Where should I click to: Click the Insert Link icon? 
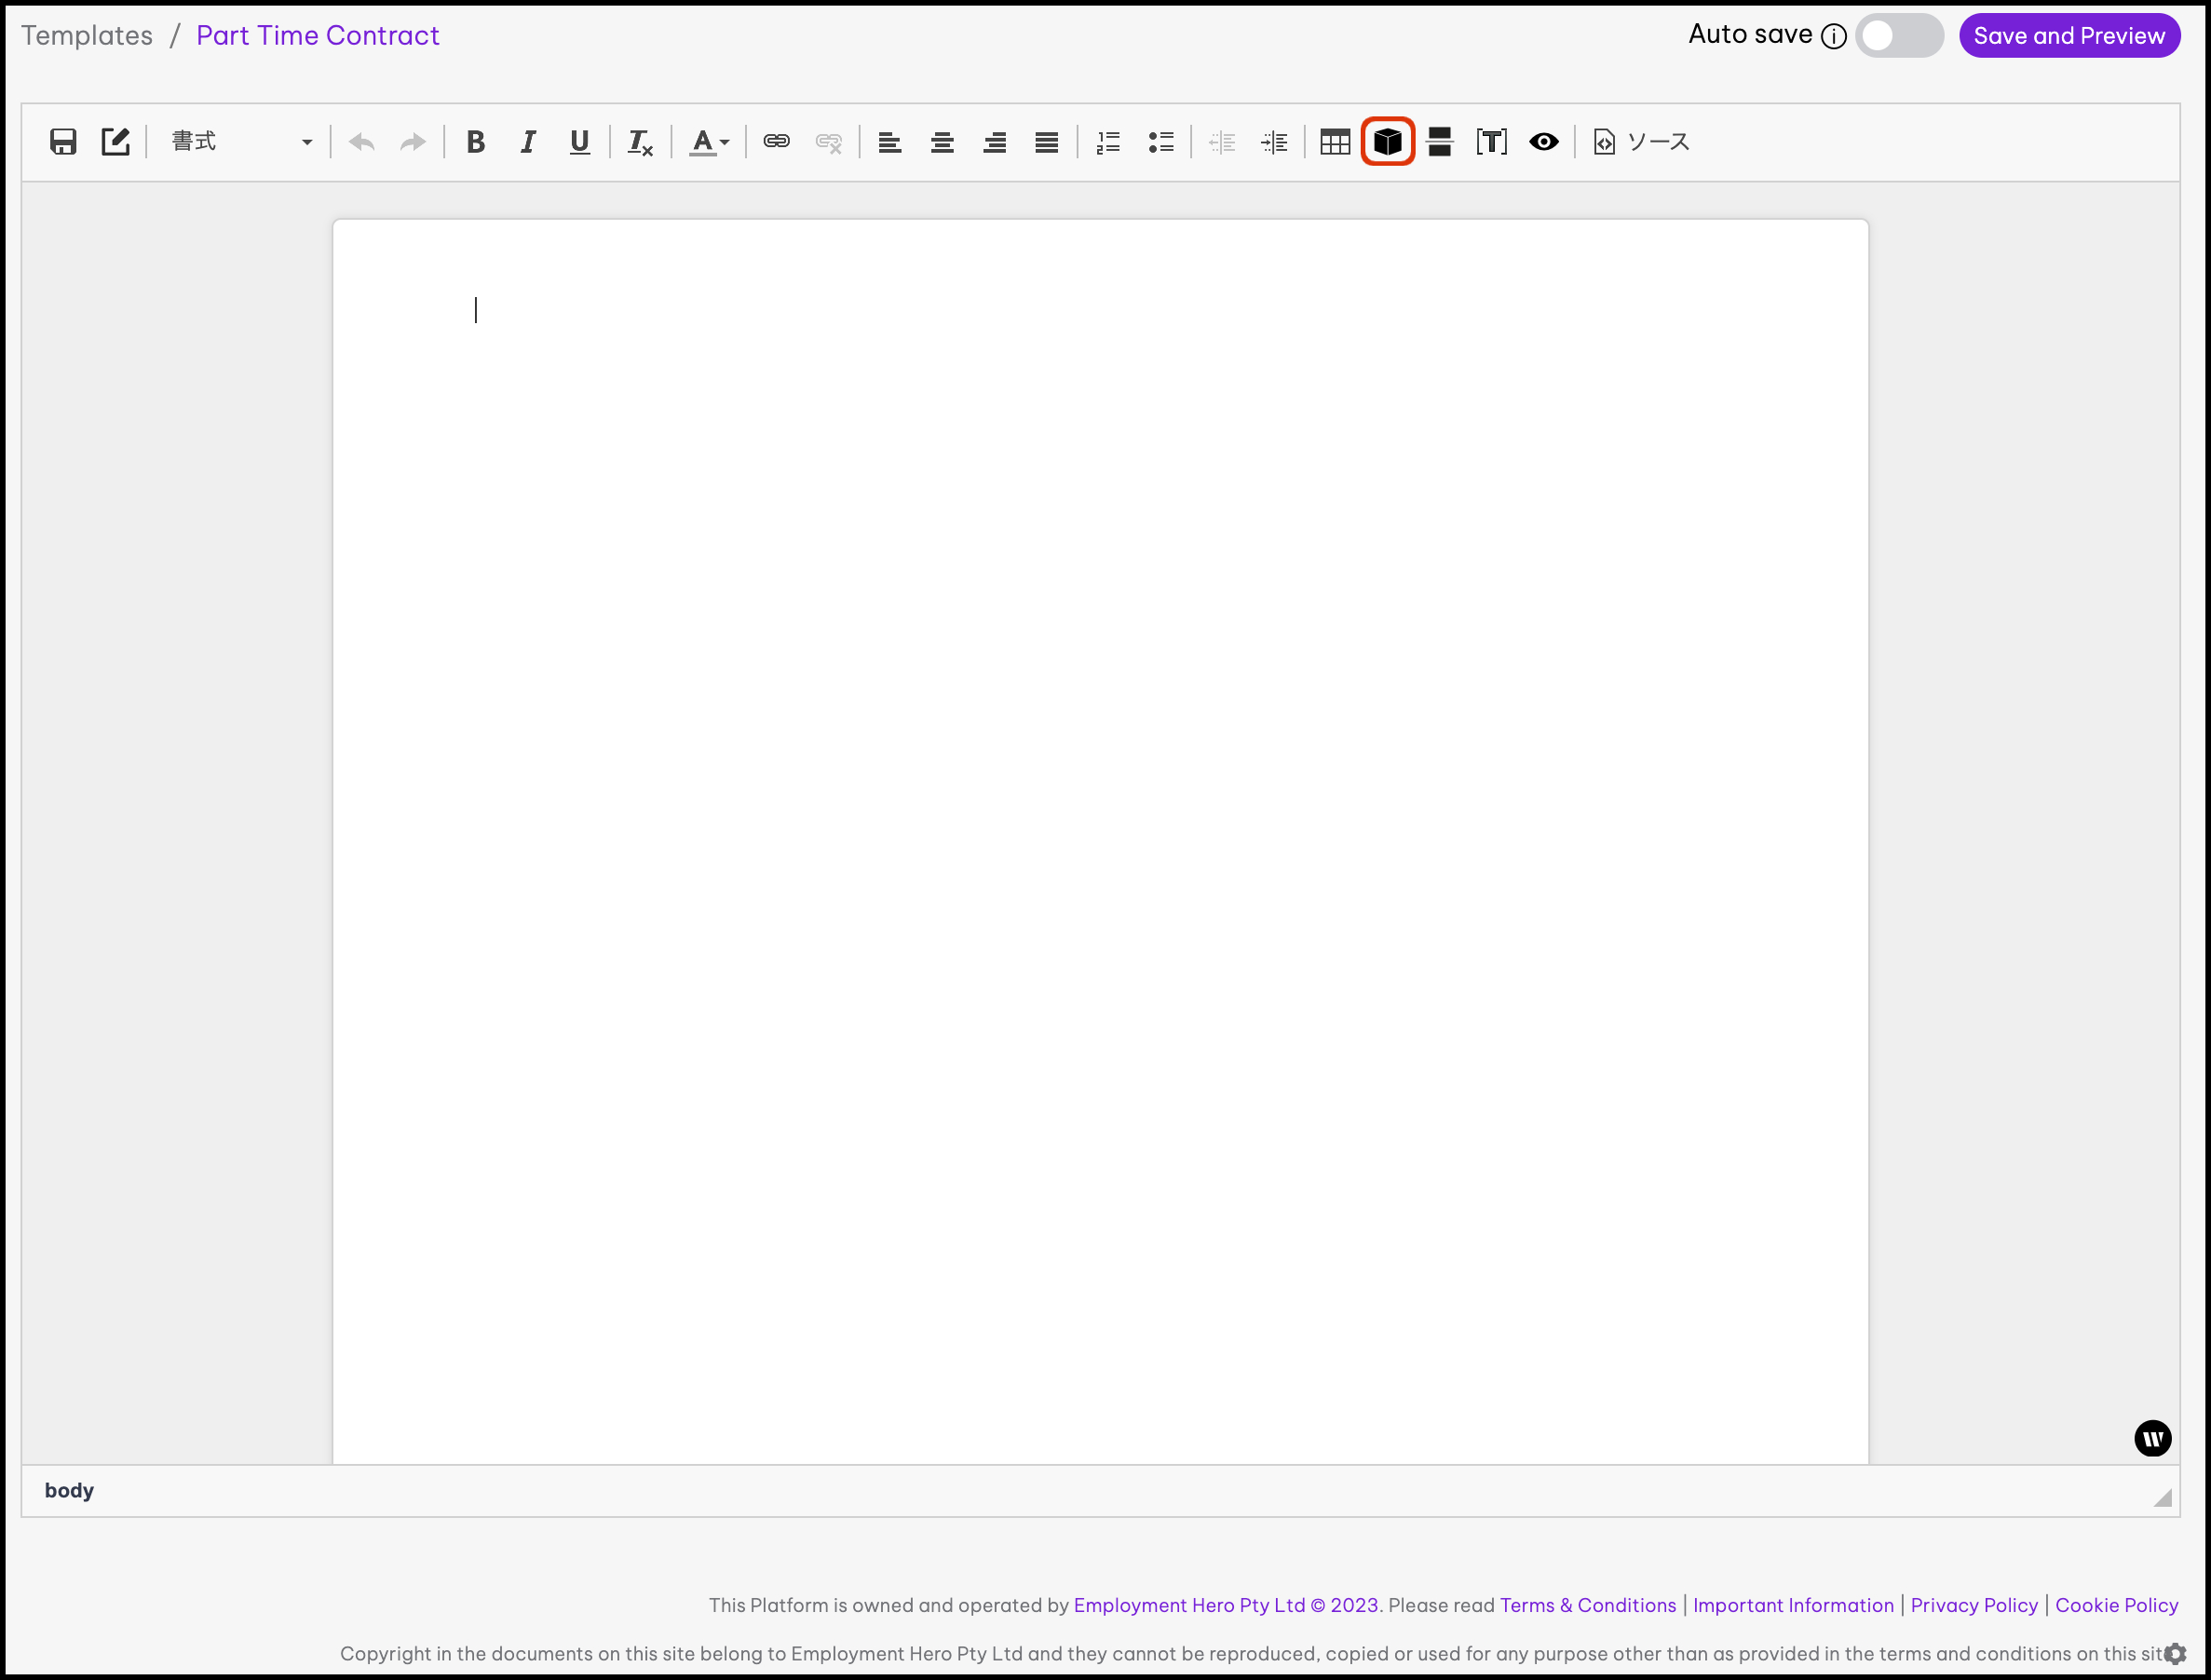pyautogui.click(x=776, y=142)
